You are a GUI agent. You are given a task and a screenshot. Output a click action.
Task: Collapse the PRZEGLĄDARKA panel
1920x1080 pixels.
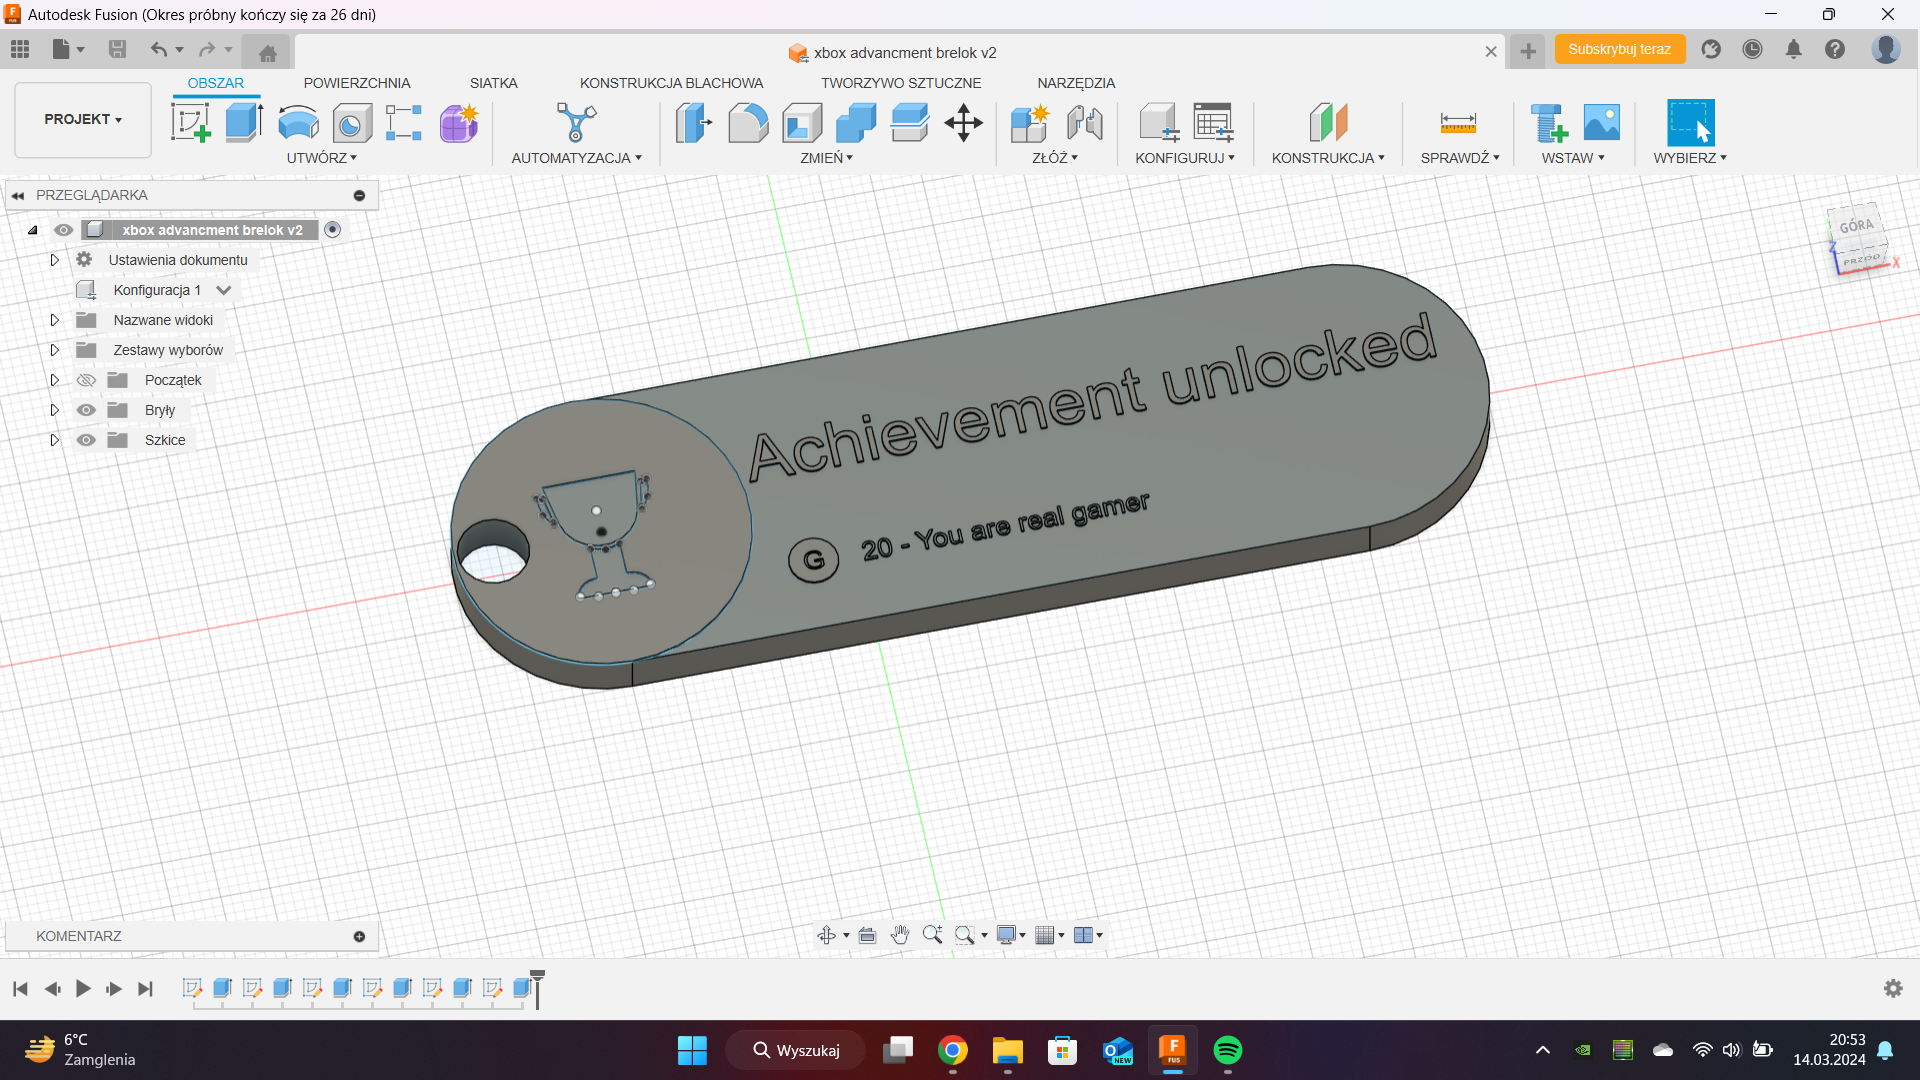pos(18,195)
